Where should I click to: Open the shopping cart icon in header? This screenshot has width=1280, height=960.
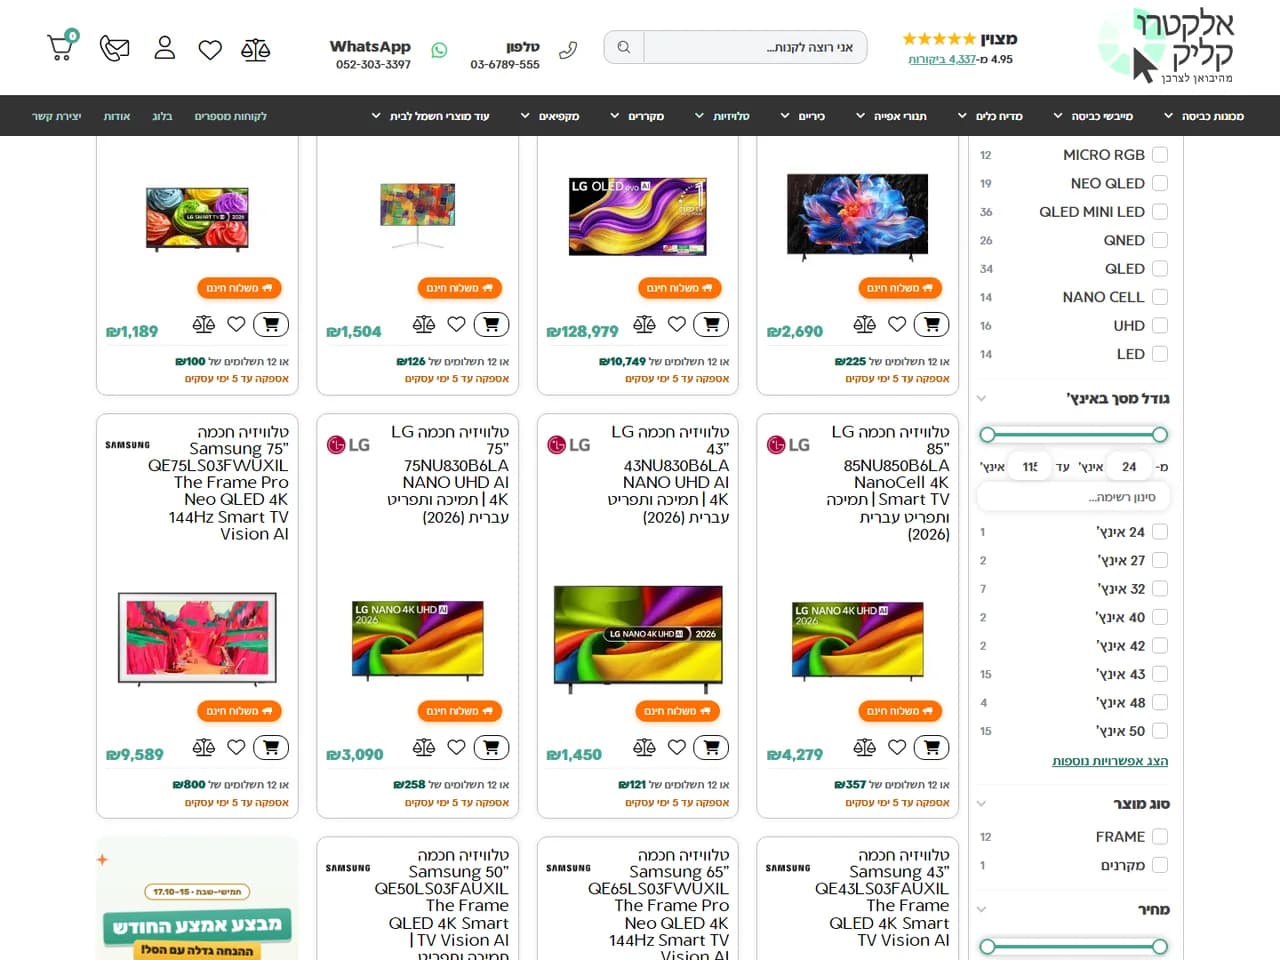click(x=61, y=46)
